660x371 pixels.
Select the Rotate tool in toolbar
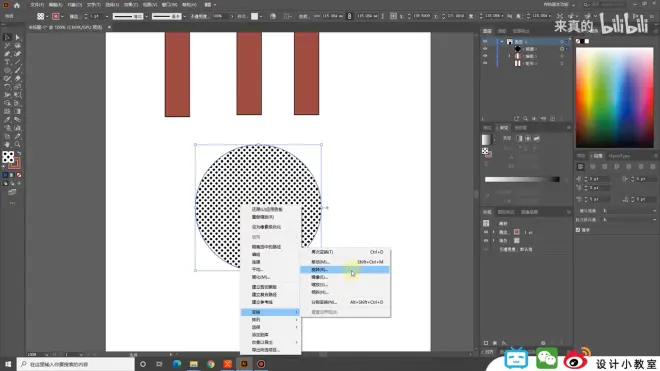pos(7,87)
